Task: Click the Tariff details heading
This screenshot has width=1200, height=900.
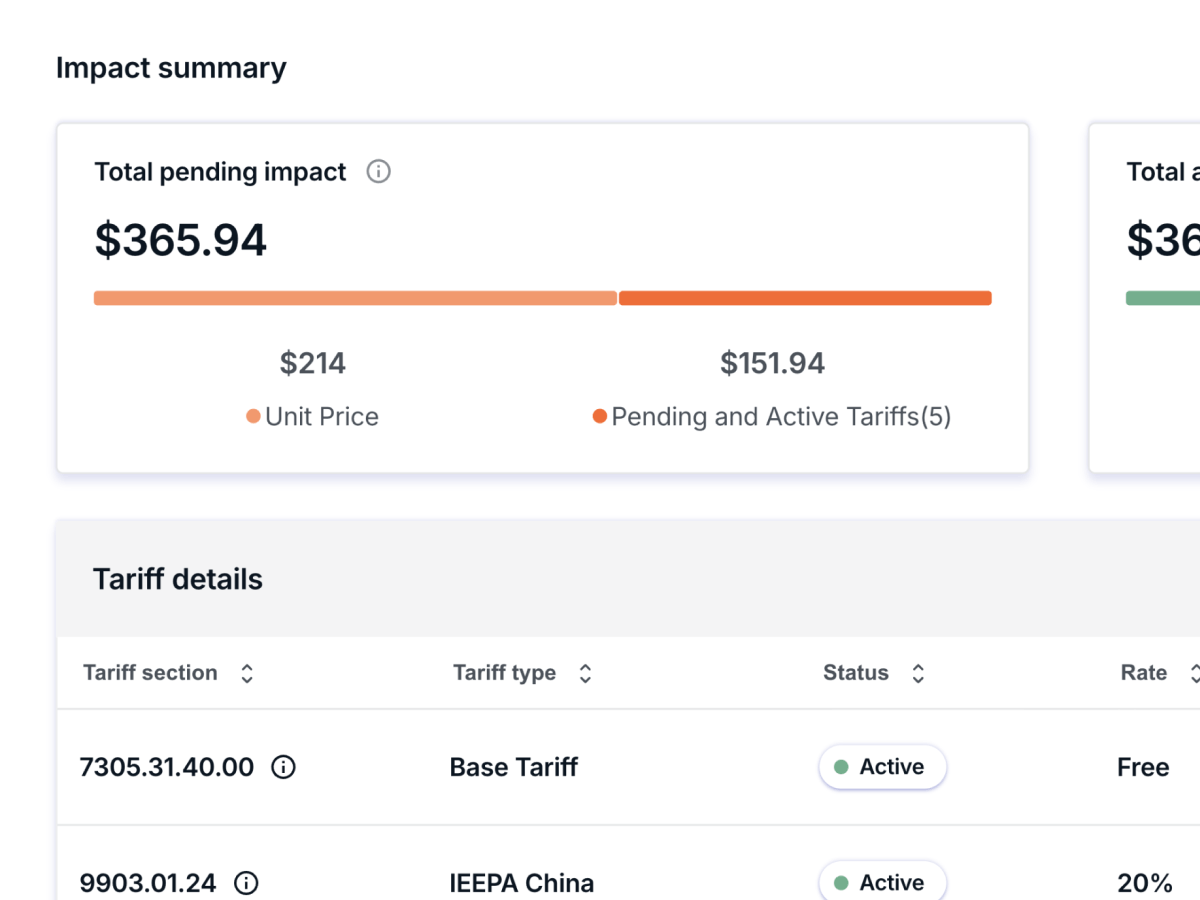Action: coord(178,579)
